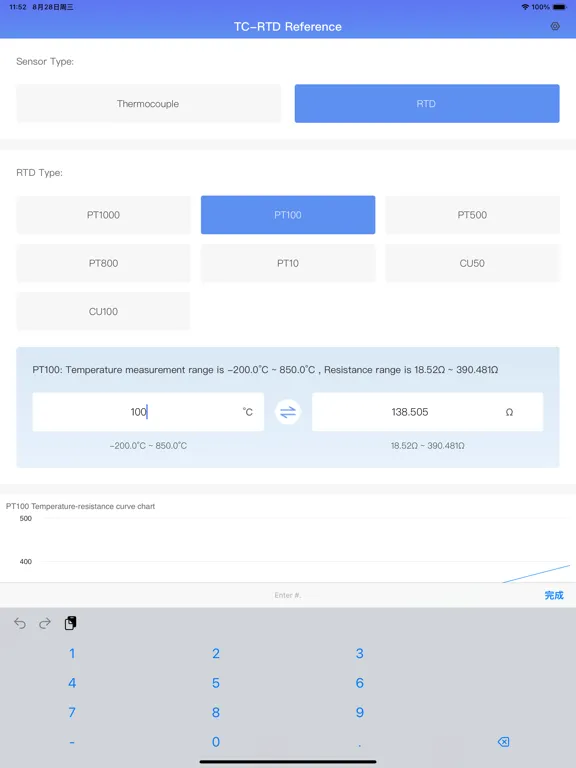Viewport: 576px width, 768px height.
Task: Choose the CU50 RTD type
Action: [472, 263]
